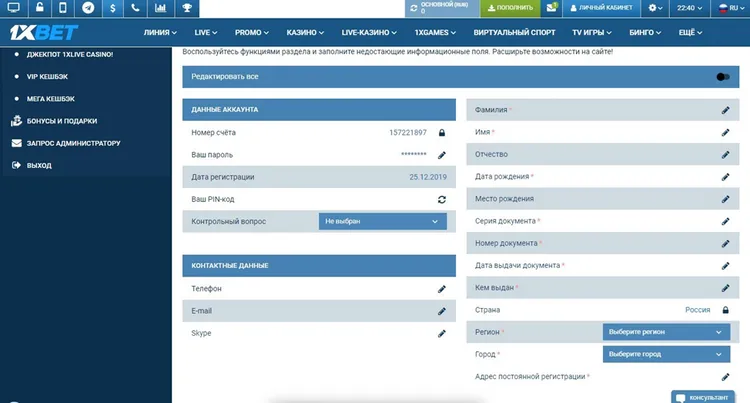Open the settings gear dropdown
The width and height of the screenshot is (750, 403).
[655, 8]
